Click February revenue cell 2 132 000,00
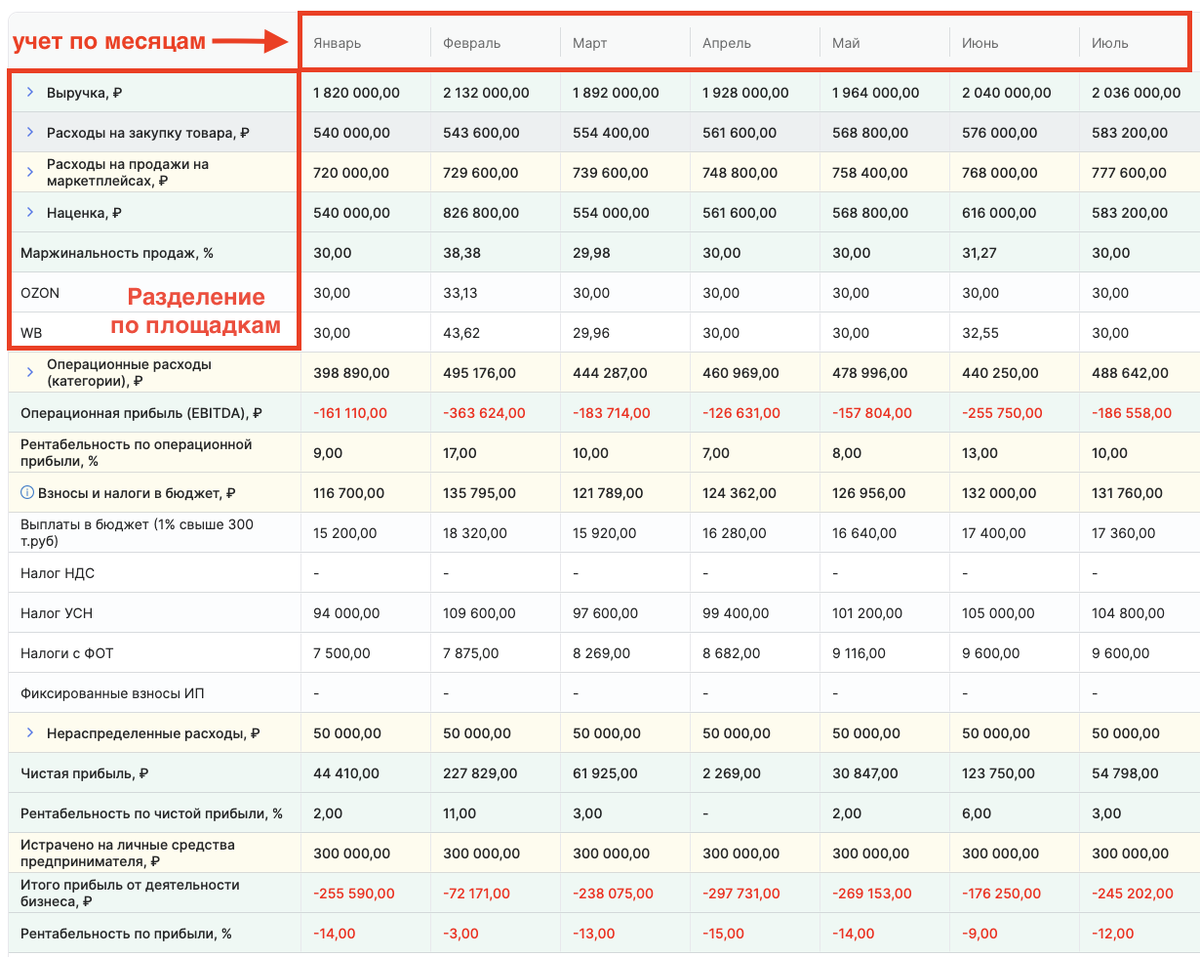The image size is (1200, 957). point(486,93)
